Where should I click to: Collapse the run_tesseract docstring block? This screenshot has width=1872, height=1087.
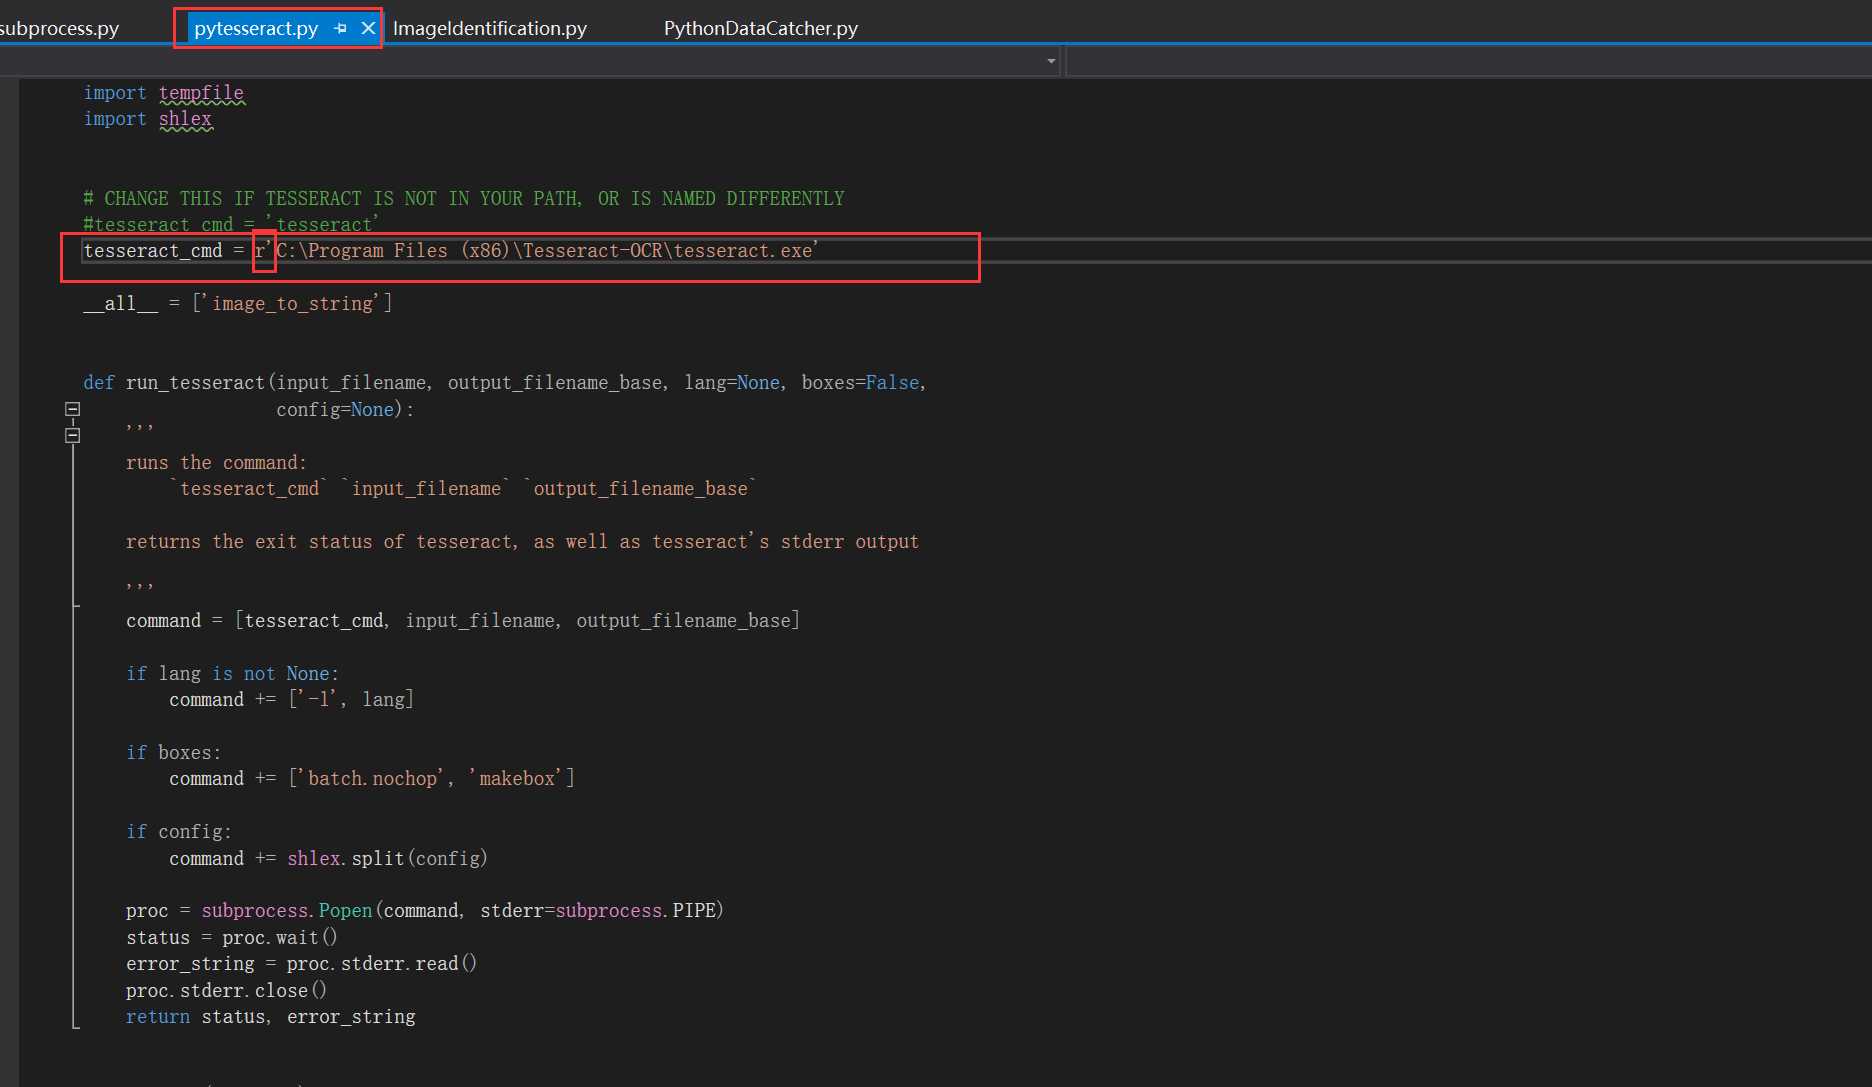(72, 435)
